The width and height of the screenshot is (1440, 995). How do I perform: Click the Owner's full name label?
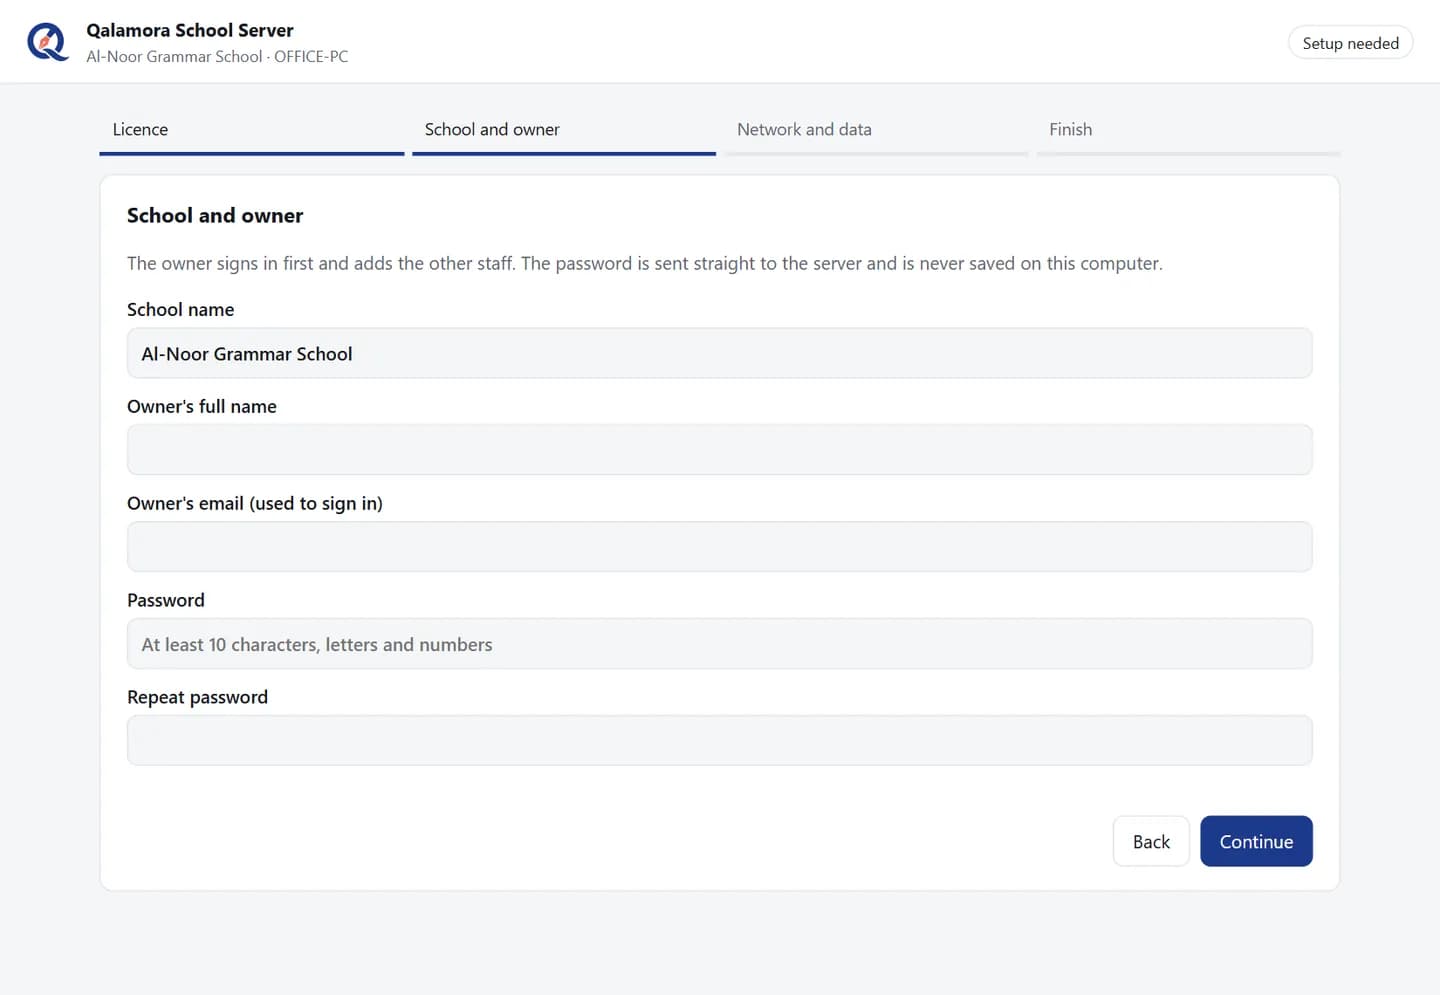coord(202,407)
